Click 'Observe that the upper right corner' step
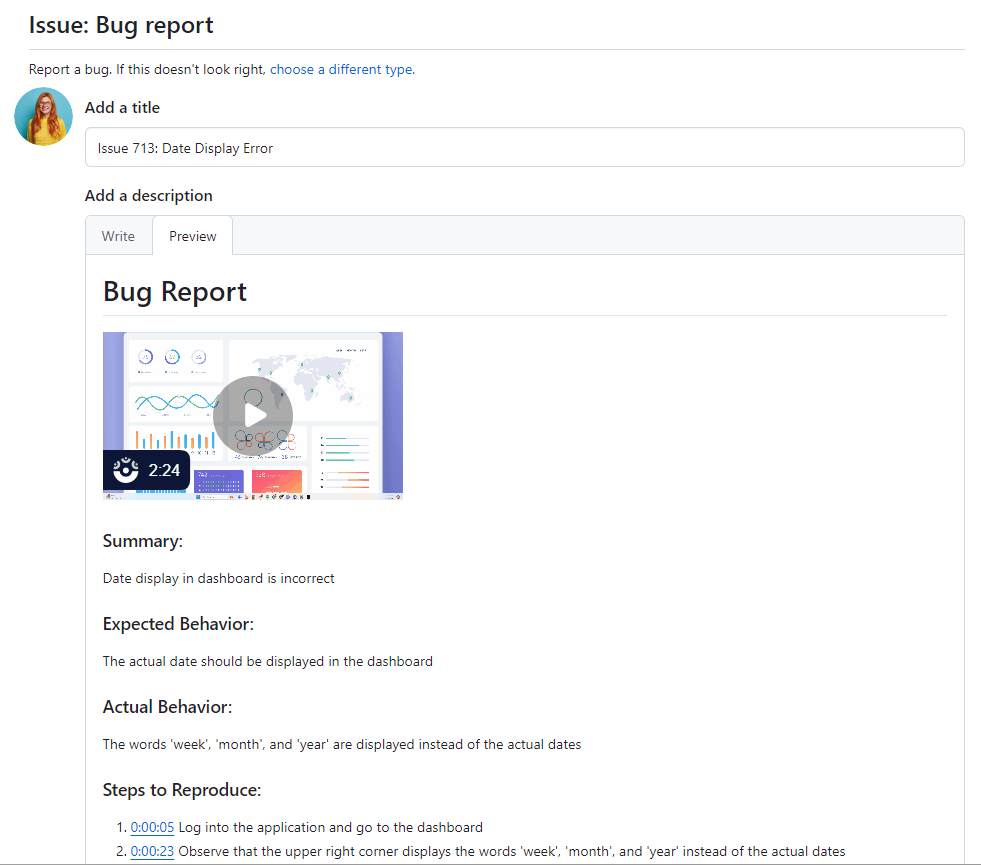This screenshot has height=865, width=981. (512, 851)
